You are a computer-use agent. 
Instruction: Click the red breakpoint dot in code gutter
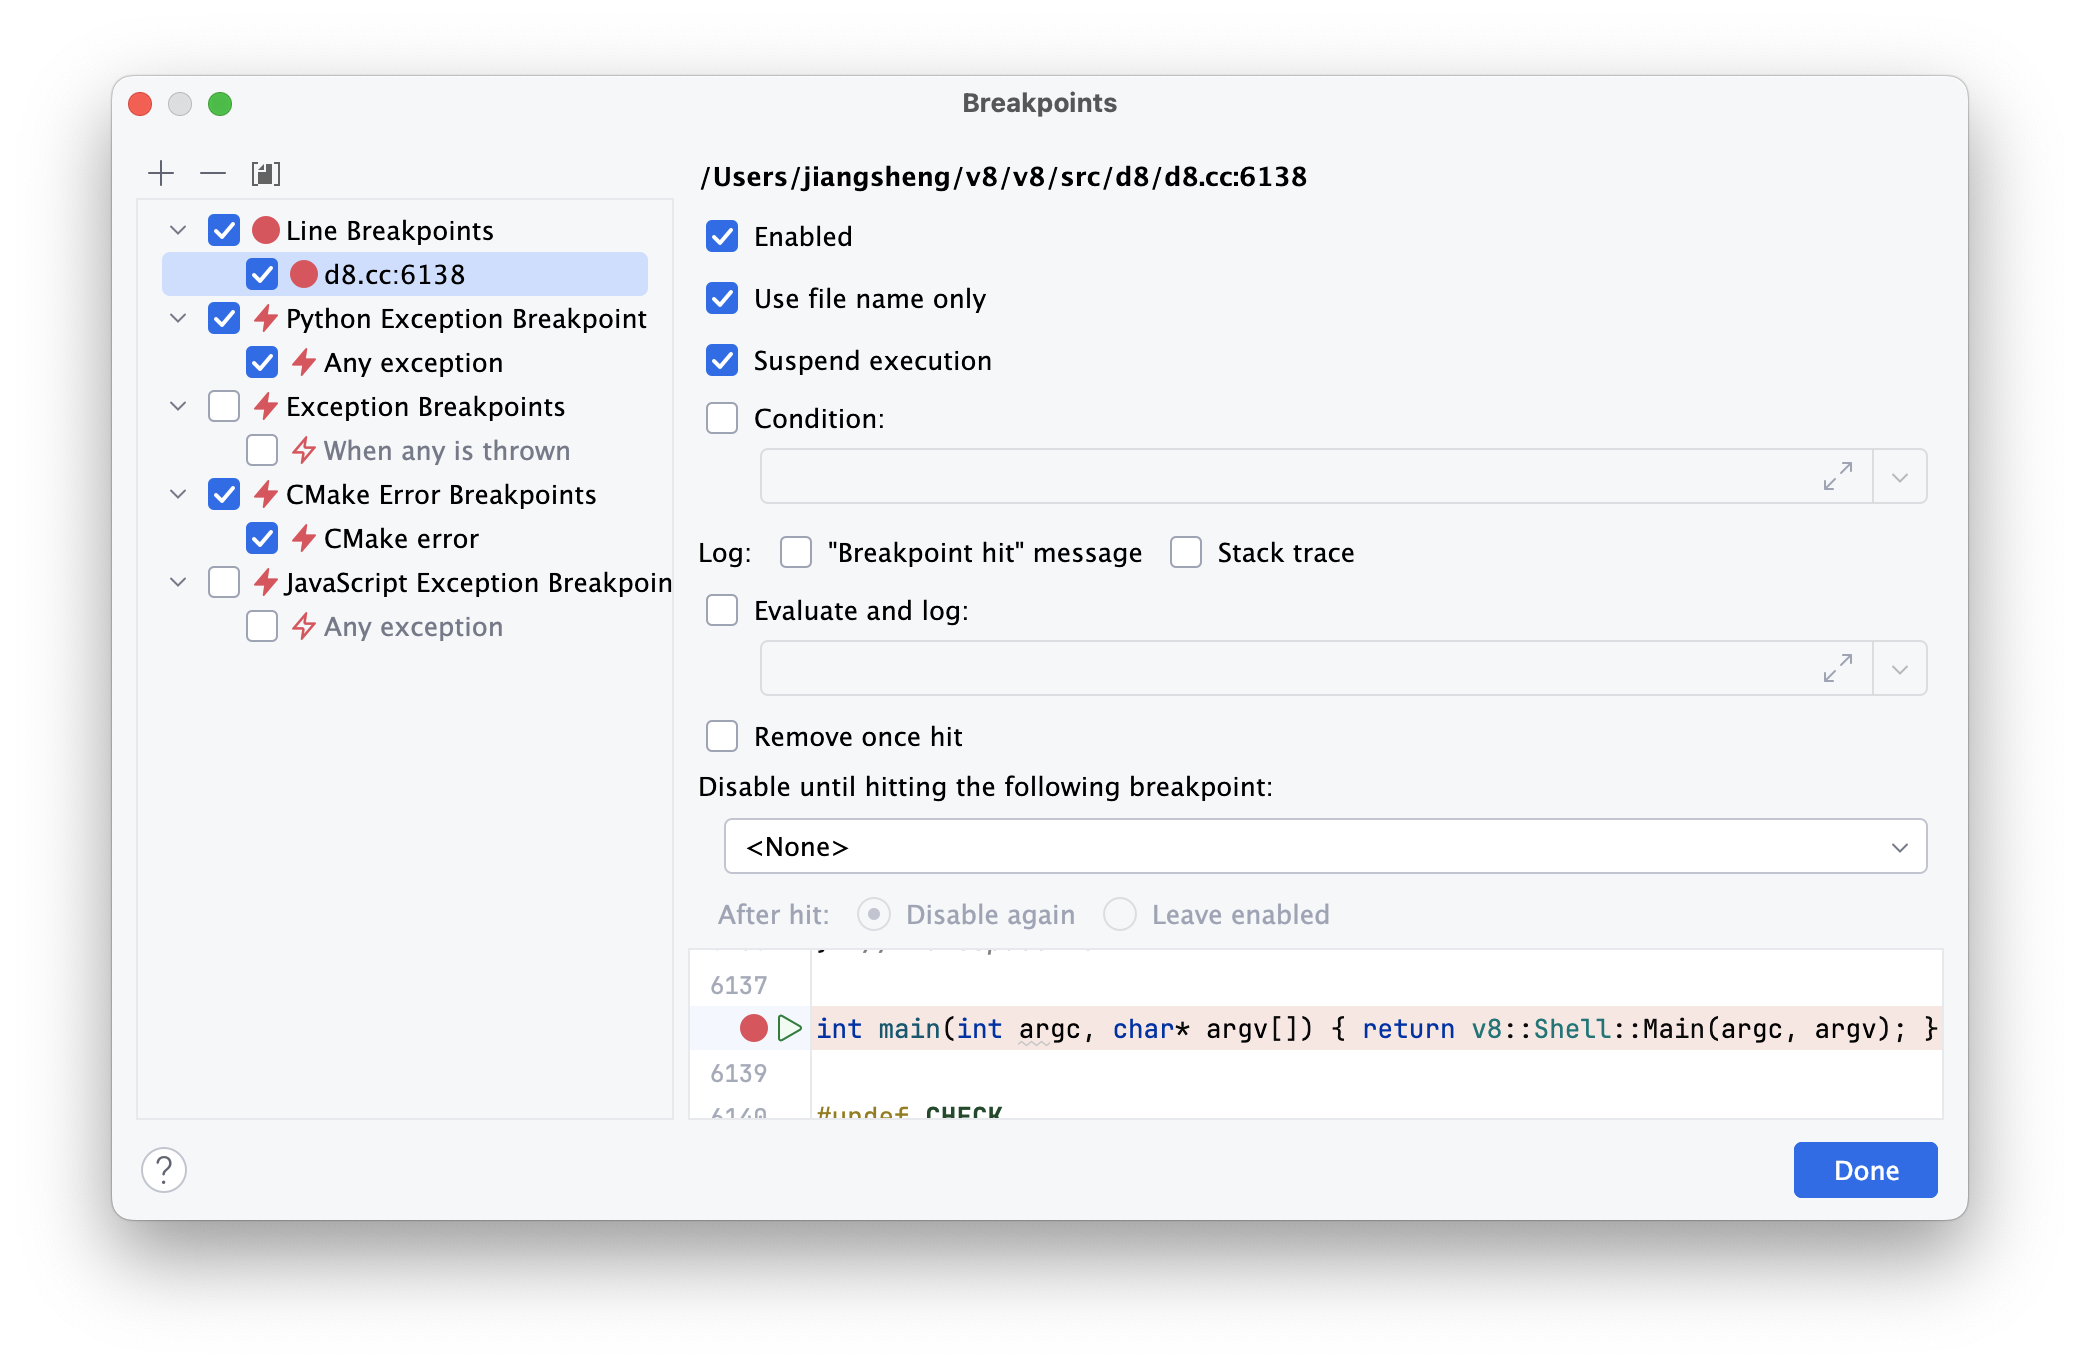pos(753,1028)
